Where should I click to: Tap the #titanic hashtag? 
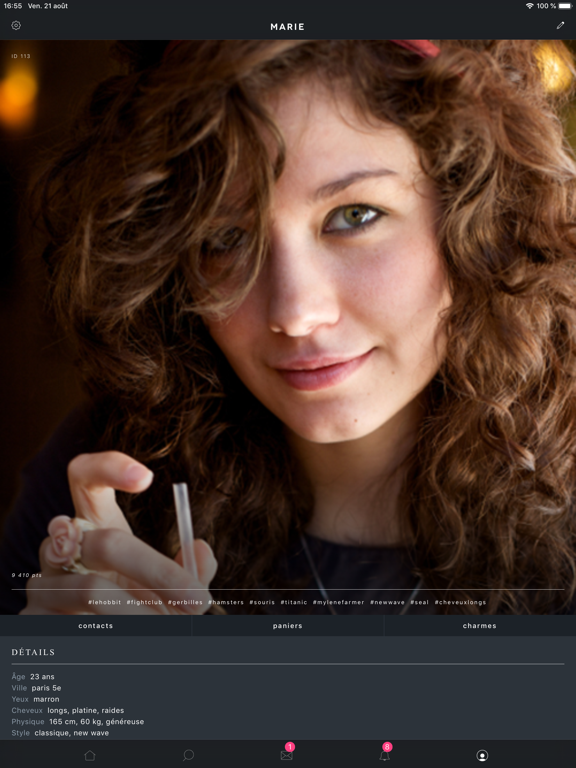click(x=294, y=602)
